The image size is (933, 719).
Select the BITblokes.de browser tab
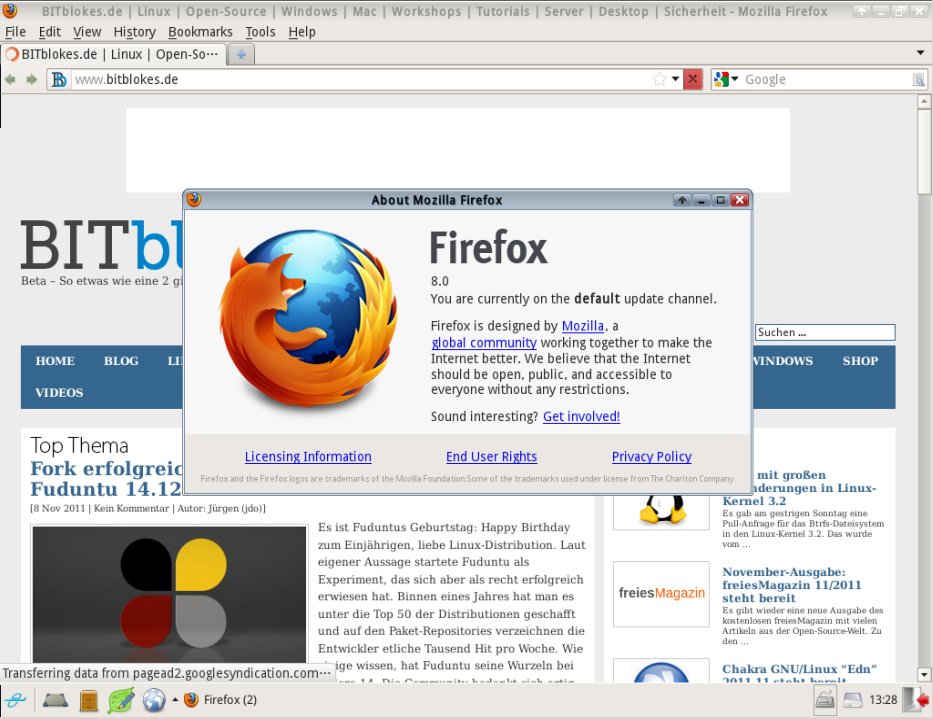(113, 55)
